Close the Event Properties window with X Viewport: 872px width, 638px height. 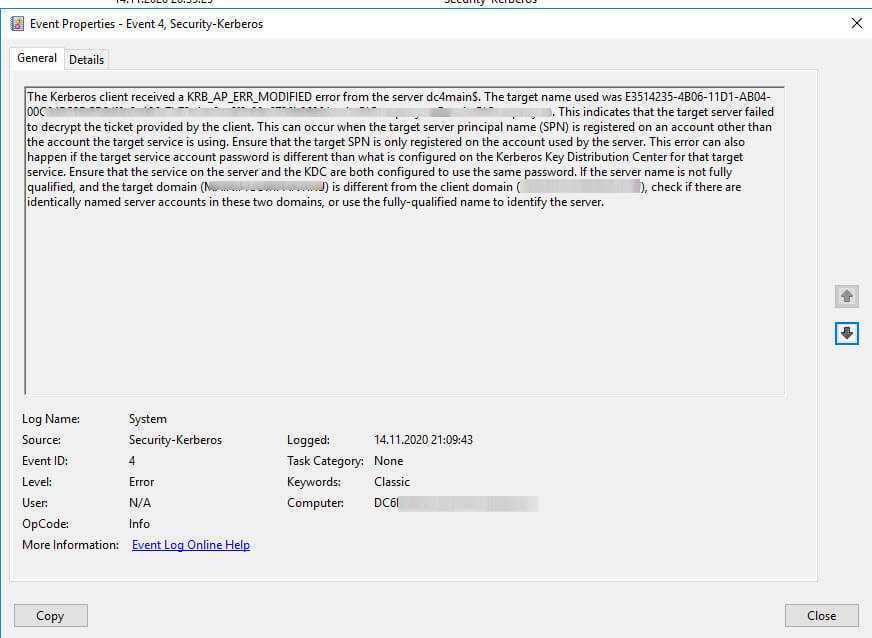click(x=856, y=23)
